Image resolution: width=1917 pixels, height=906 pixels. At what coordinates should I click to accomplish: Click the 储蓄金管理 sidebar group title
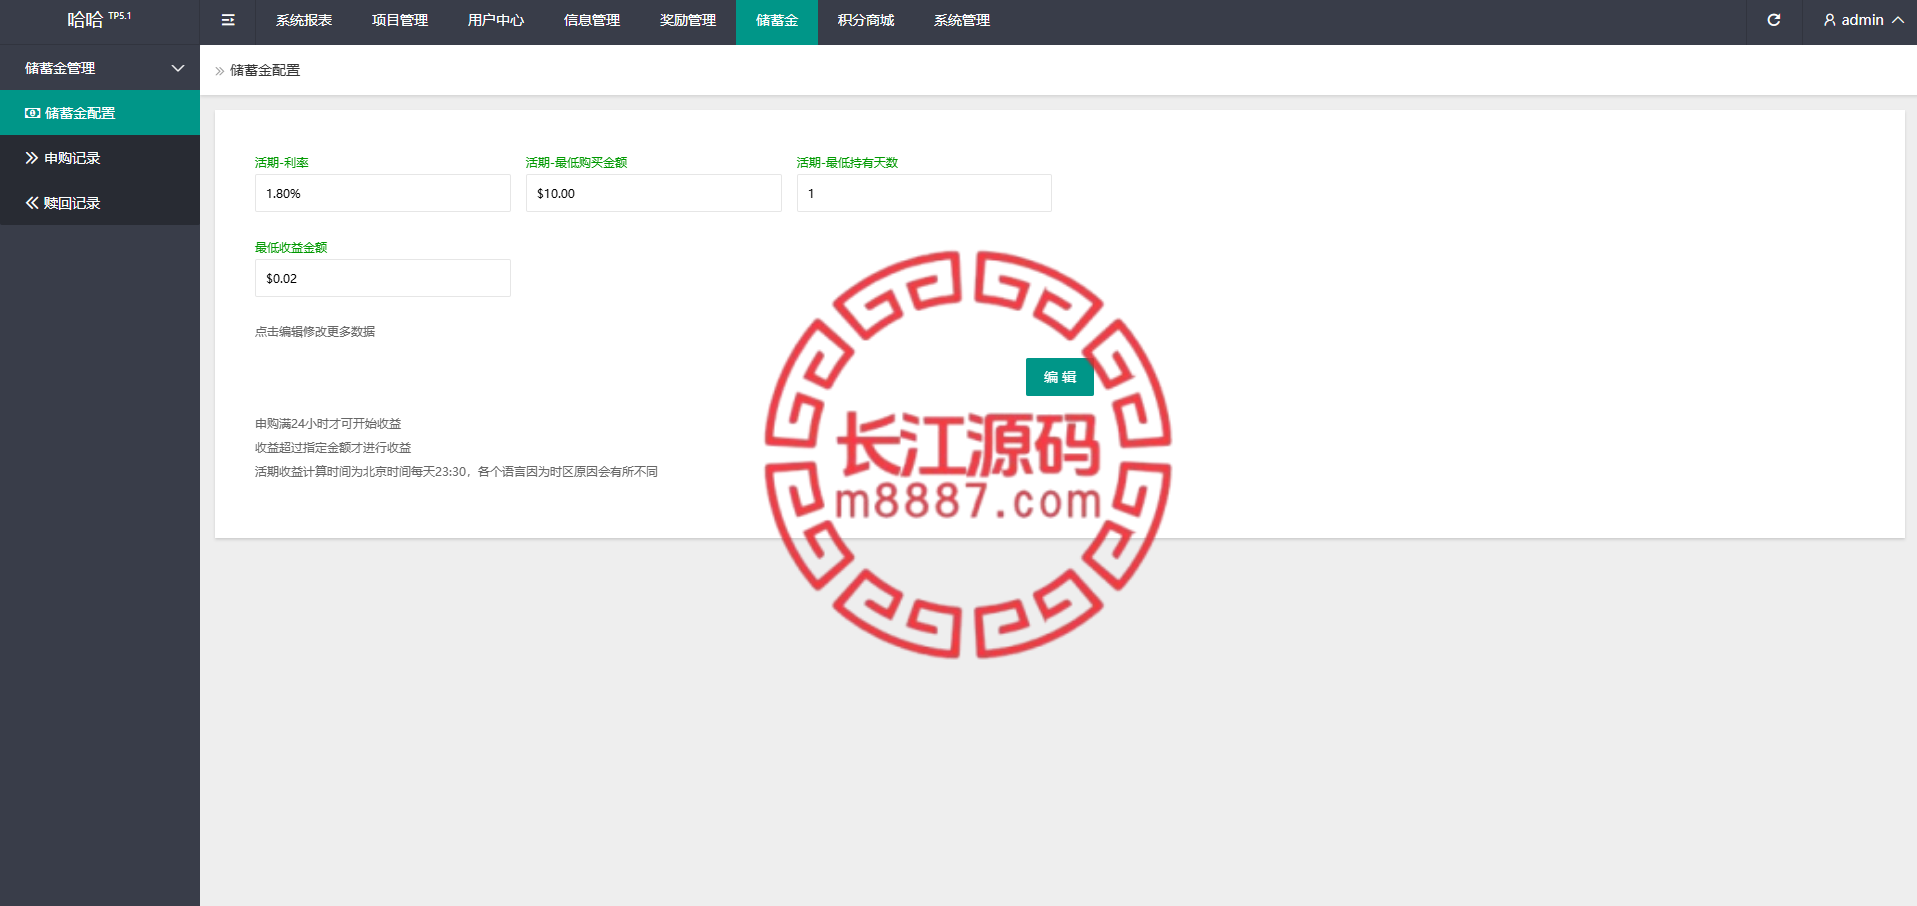click(60, 68)
